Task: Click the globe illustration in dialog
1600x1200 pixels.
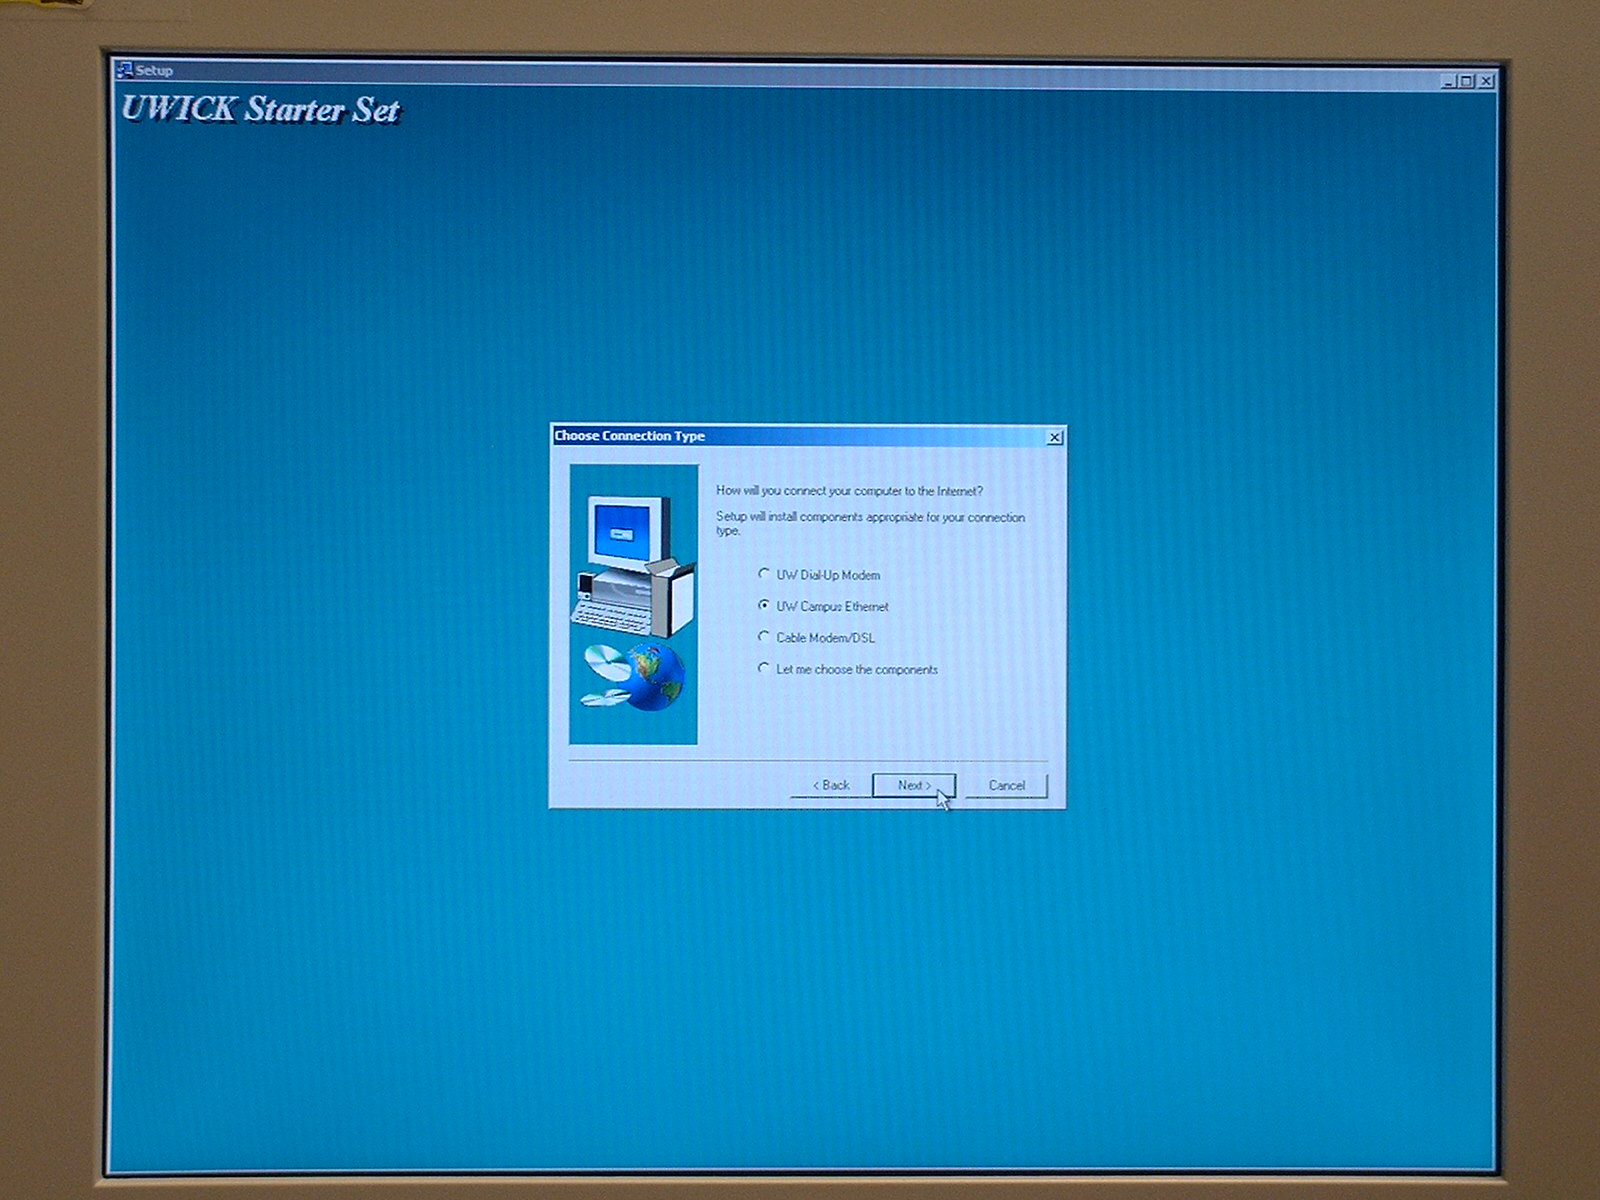Action: pyautogui.click(x=656, y=676)
